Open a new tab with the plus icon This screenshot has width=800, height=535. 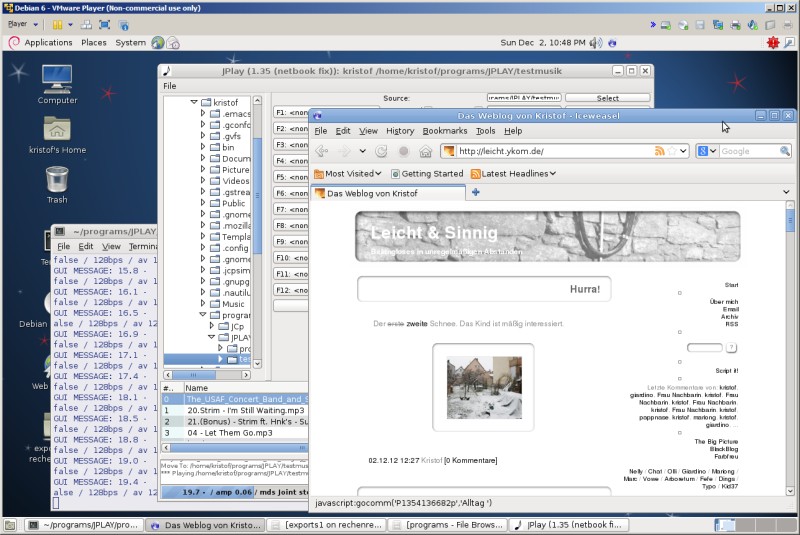pos(476,192)
